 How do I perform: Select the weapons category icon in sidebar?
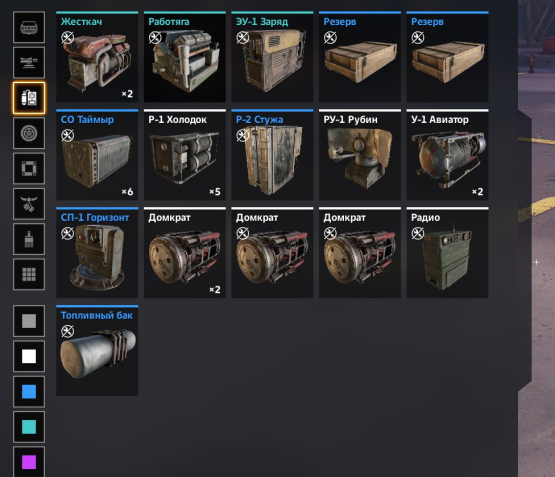click(x=29, y=63)
